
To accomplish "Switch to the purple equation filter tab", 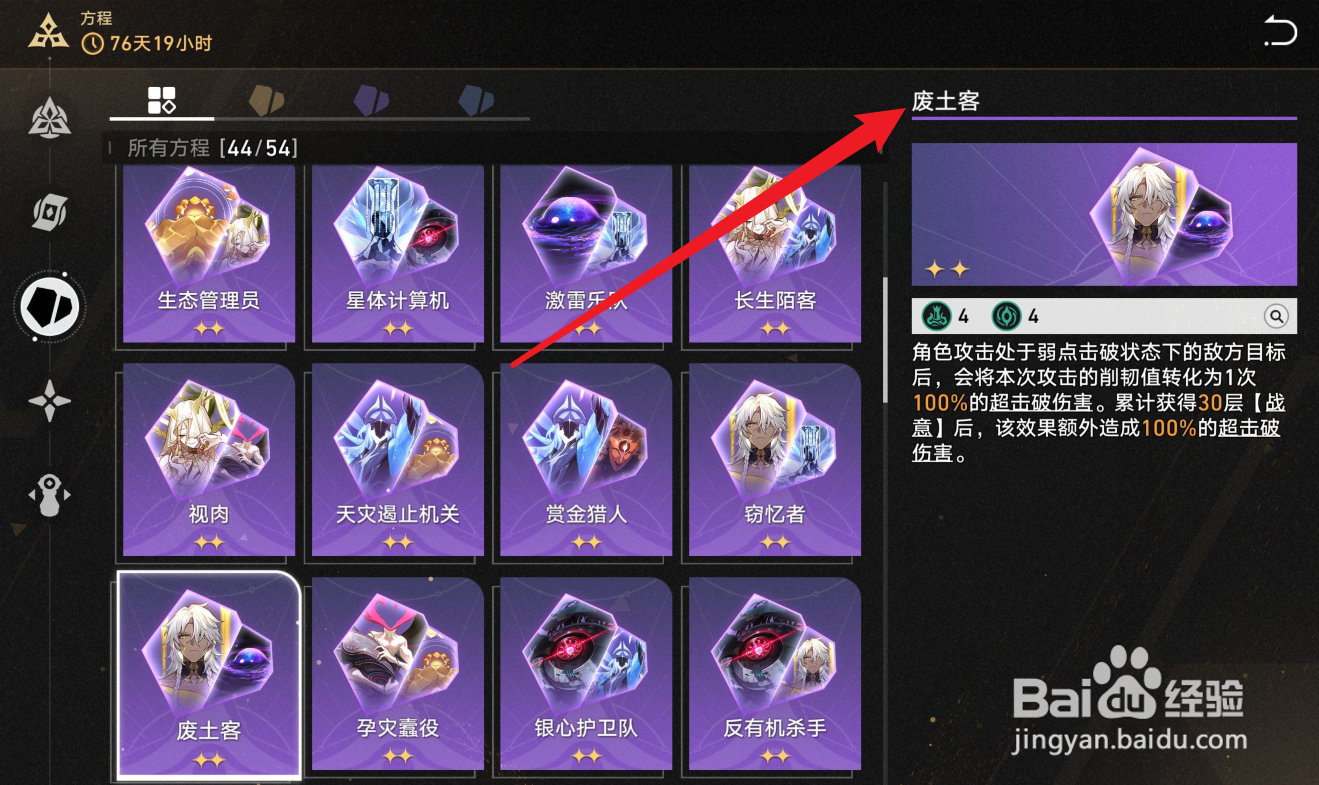I will pos(372,99).
